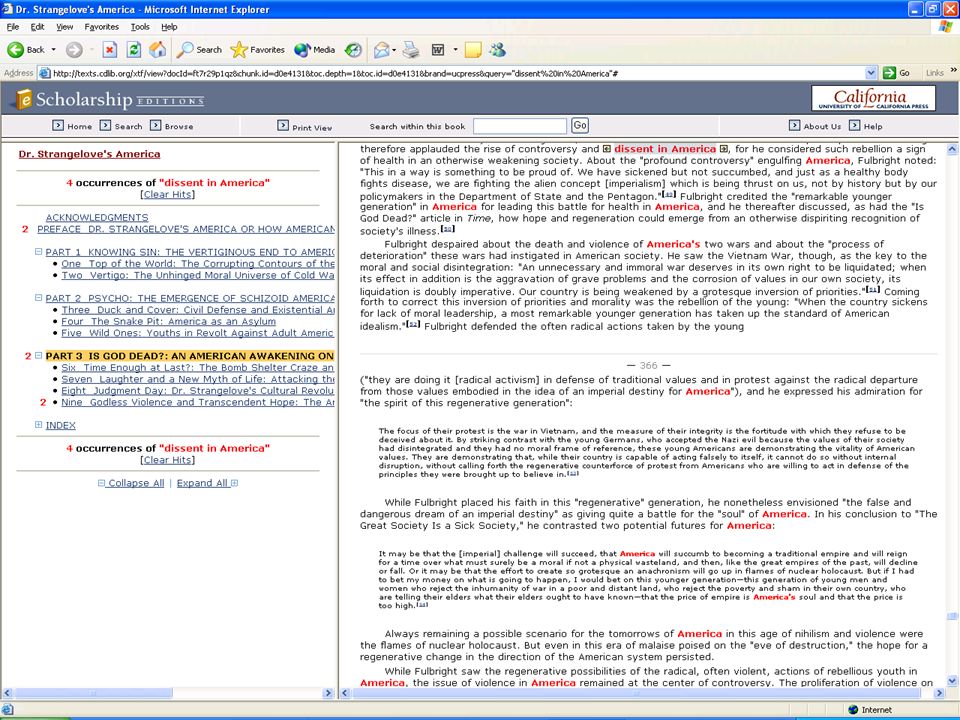Screen dimensions: 960x720
Task: Open chapter Nine Godless Violence and Transcendent Hope
Action: (x=198, y=402)
